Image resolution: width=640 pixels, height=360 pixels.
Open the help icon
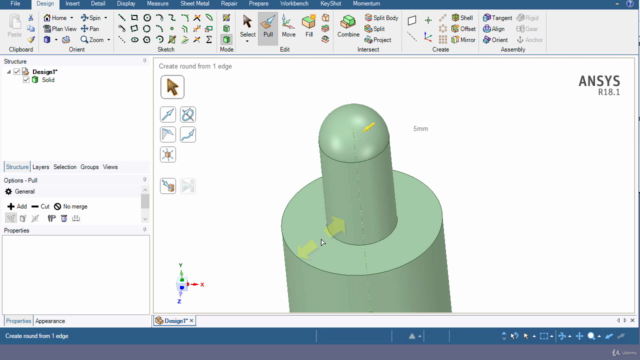(x=630, y=4)
